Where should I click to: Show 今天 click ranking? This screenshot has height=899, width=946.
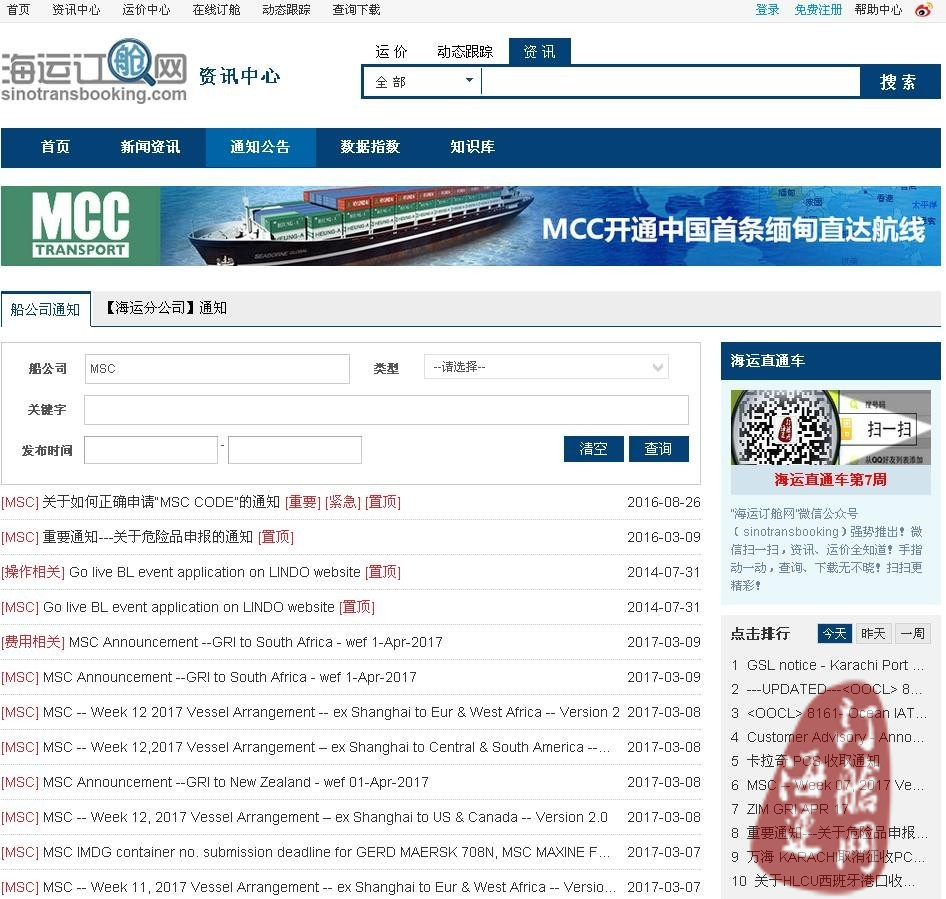[x=834, y=634]
